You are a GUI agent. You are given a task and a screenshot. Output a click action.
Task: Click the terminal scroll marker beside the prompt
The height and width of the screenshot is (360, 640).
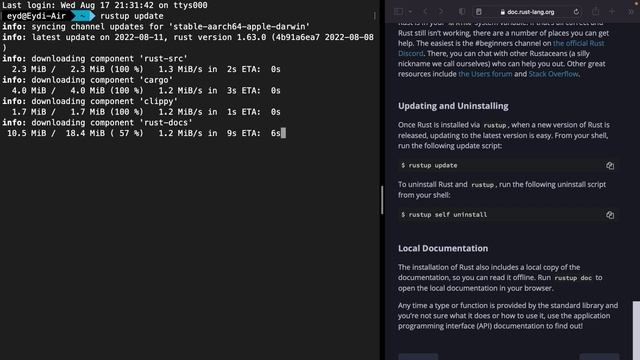(x=375, y=16)
